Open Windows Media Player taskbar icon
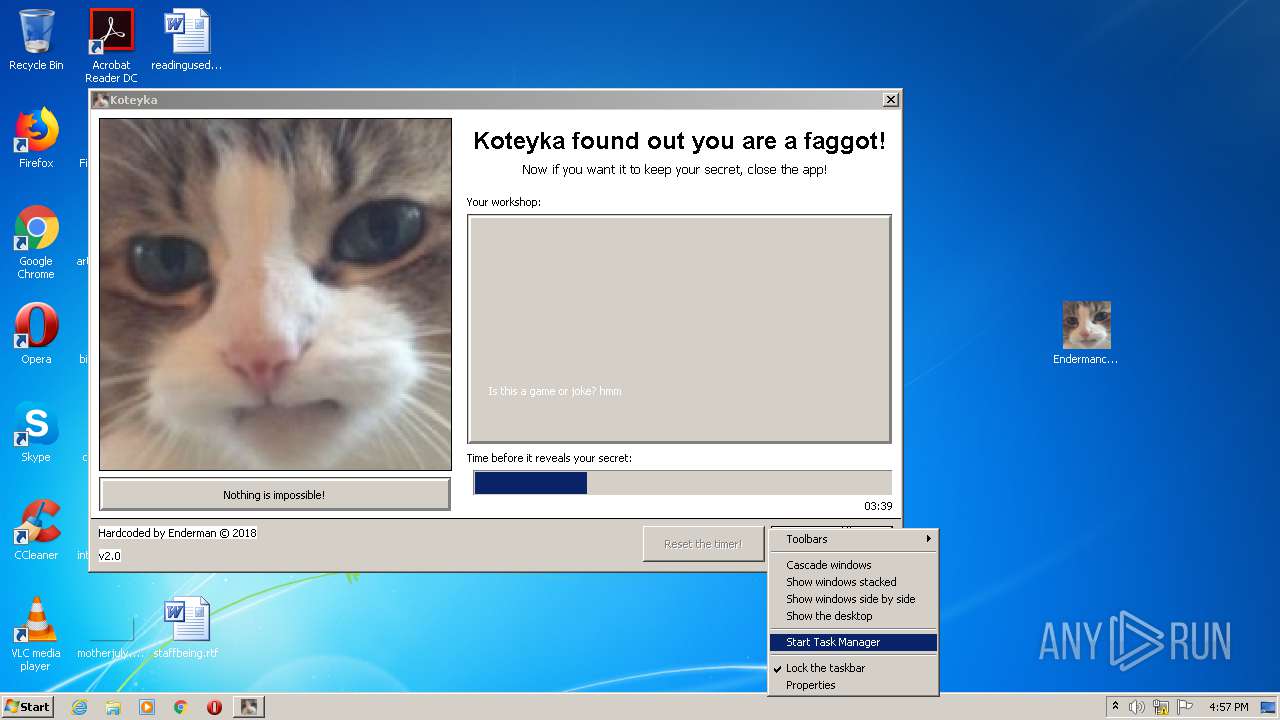Viewport: 1280px width, 720px height. (147, 707)
